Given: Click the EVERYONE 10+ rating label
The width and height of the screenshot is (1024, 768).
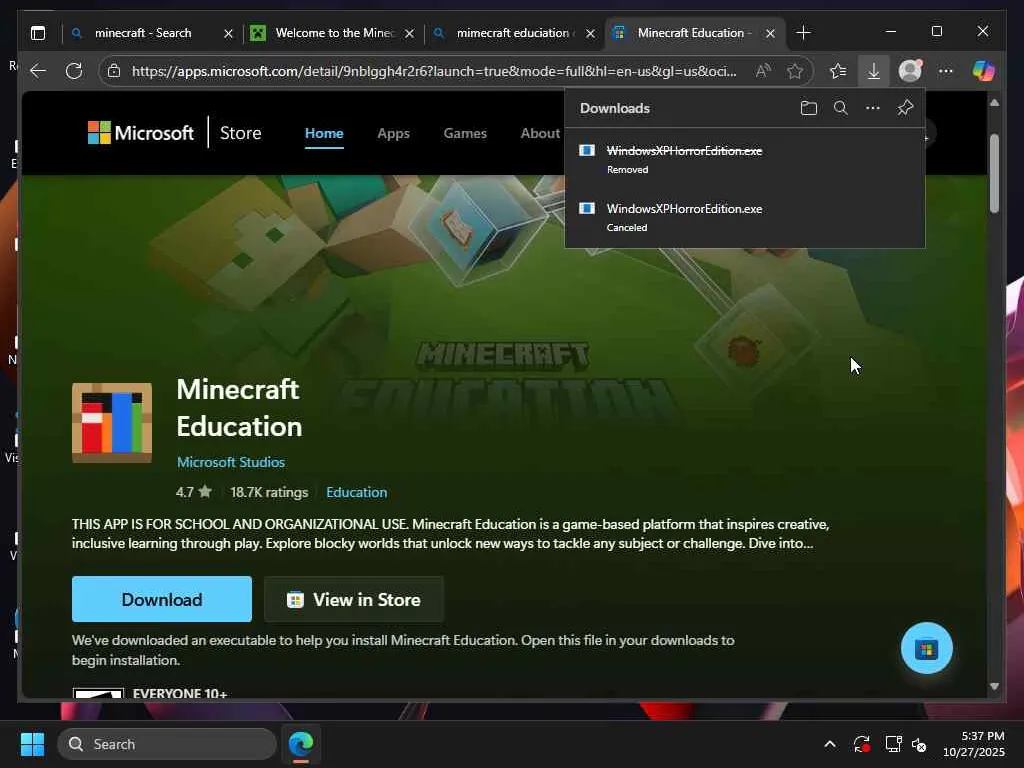Looking at the screenshot, I should [180, 693].
